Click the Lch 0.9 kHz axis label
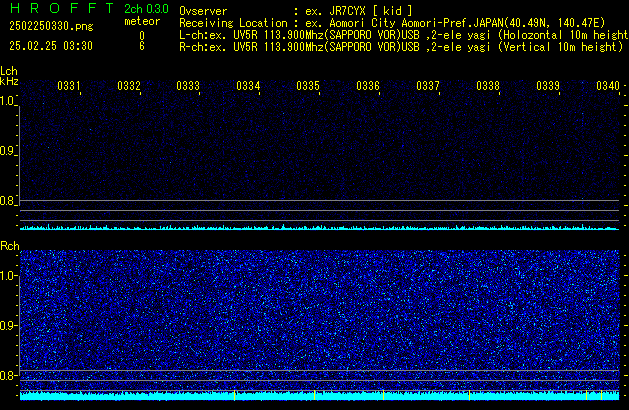 pyautogui.click(x=7, y=151)
